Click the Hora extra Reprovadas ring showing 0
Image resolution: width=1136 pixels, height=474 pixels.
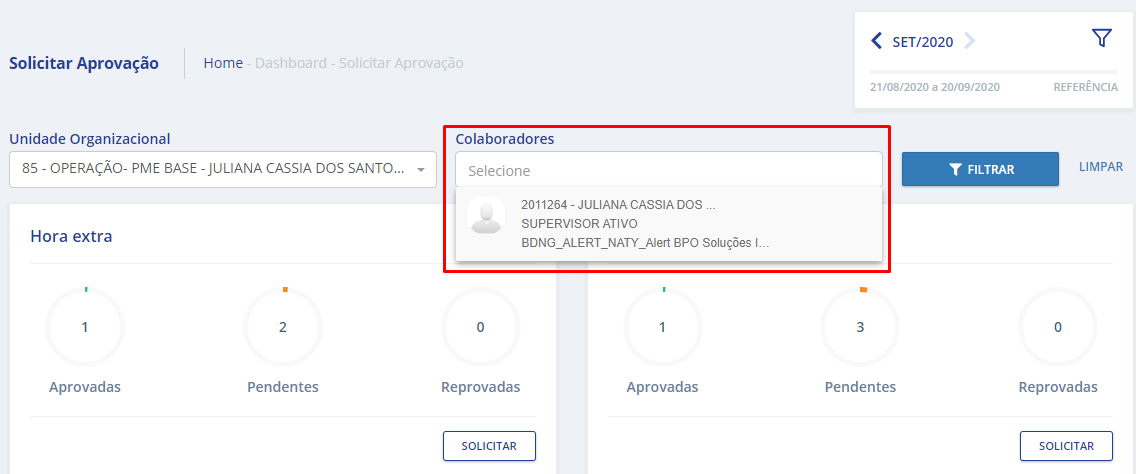pyautogui.click(x=480, y=326)
